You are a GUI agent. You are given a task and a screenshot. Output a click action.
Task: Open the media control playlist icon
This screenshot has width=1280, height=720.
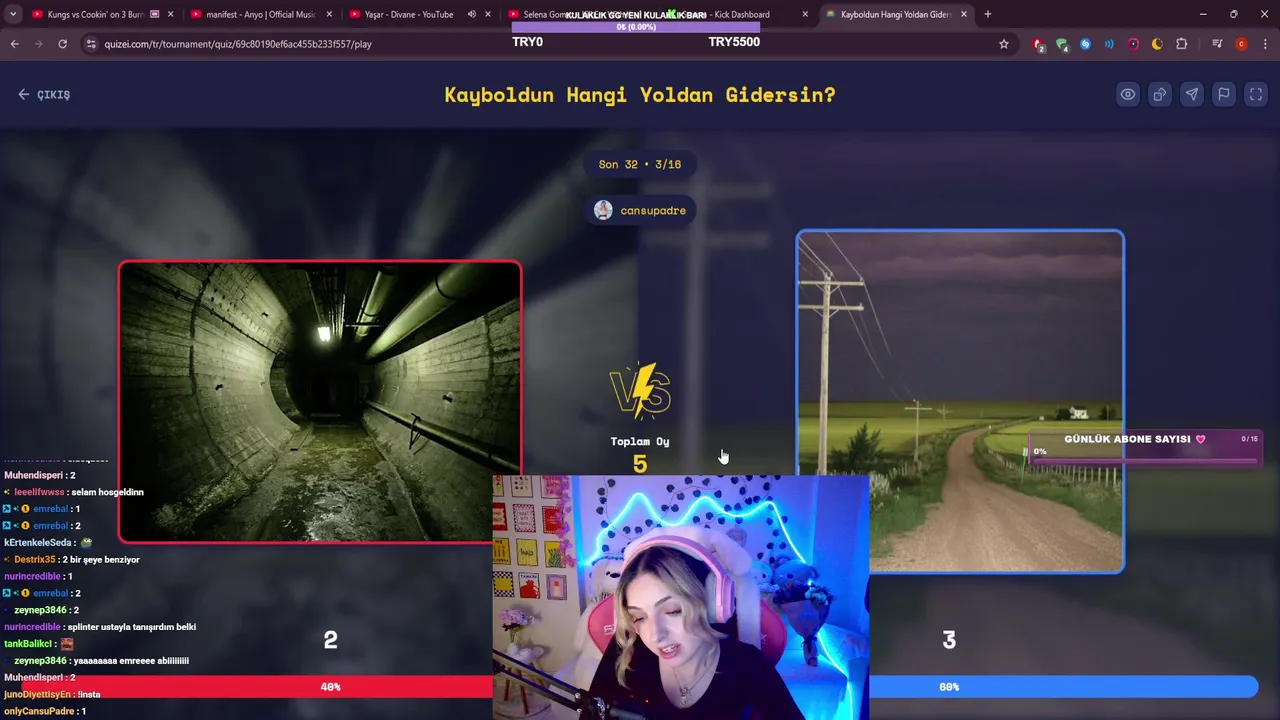coord(1217,44)
